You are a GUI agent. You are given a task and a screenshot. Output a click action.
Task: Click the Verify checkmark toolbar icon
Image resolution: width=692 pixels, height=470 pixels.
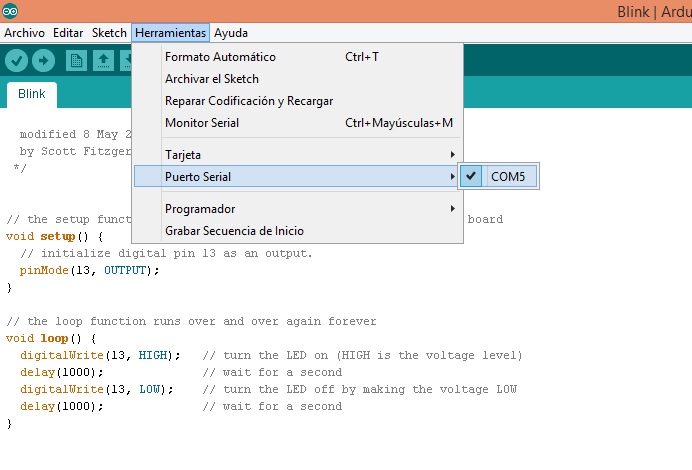click(17, 60)
